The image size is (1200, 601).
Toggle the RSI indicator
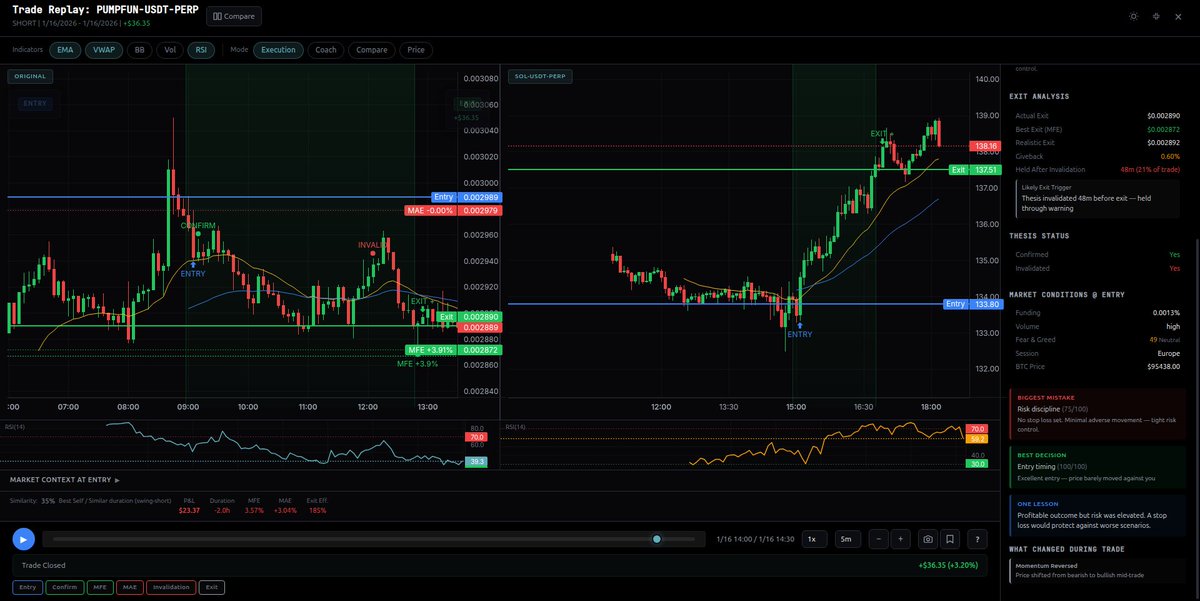pos(201,50)
